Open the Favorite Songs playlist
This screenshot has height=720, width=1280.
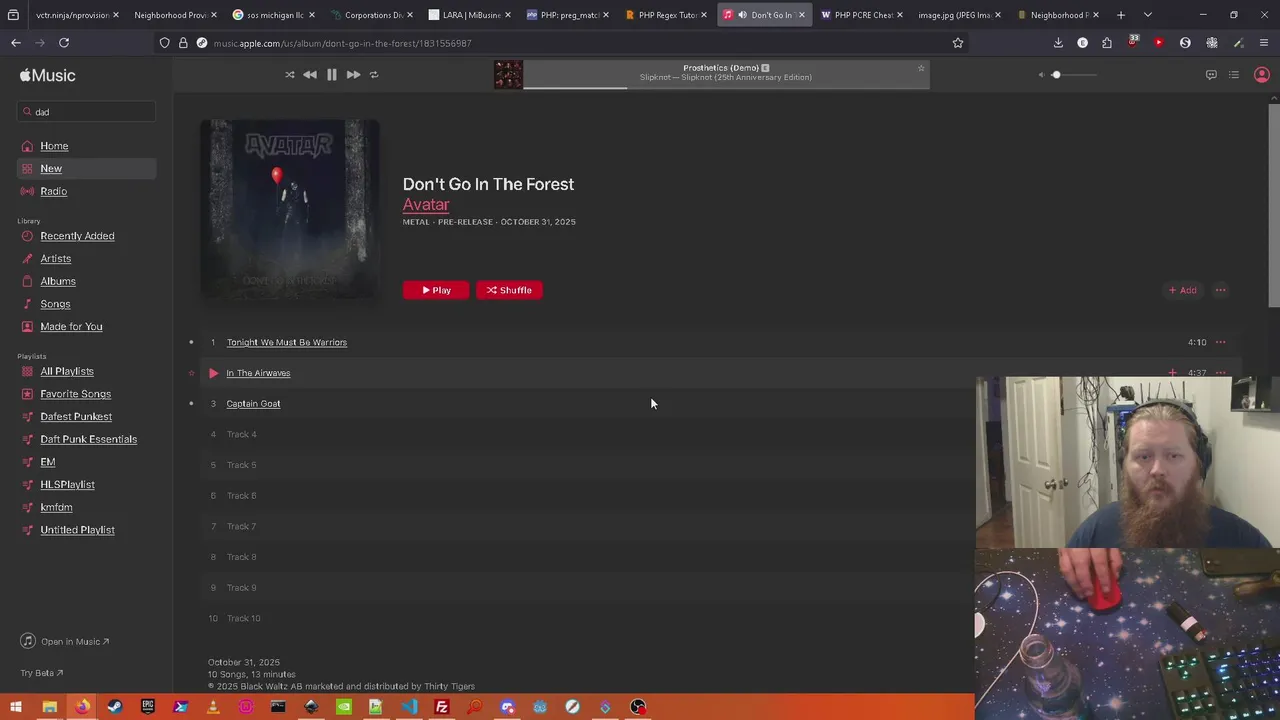coord(76,394)
